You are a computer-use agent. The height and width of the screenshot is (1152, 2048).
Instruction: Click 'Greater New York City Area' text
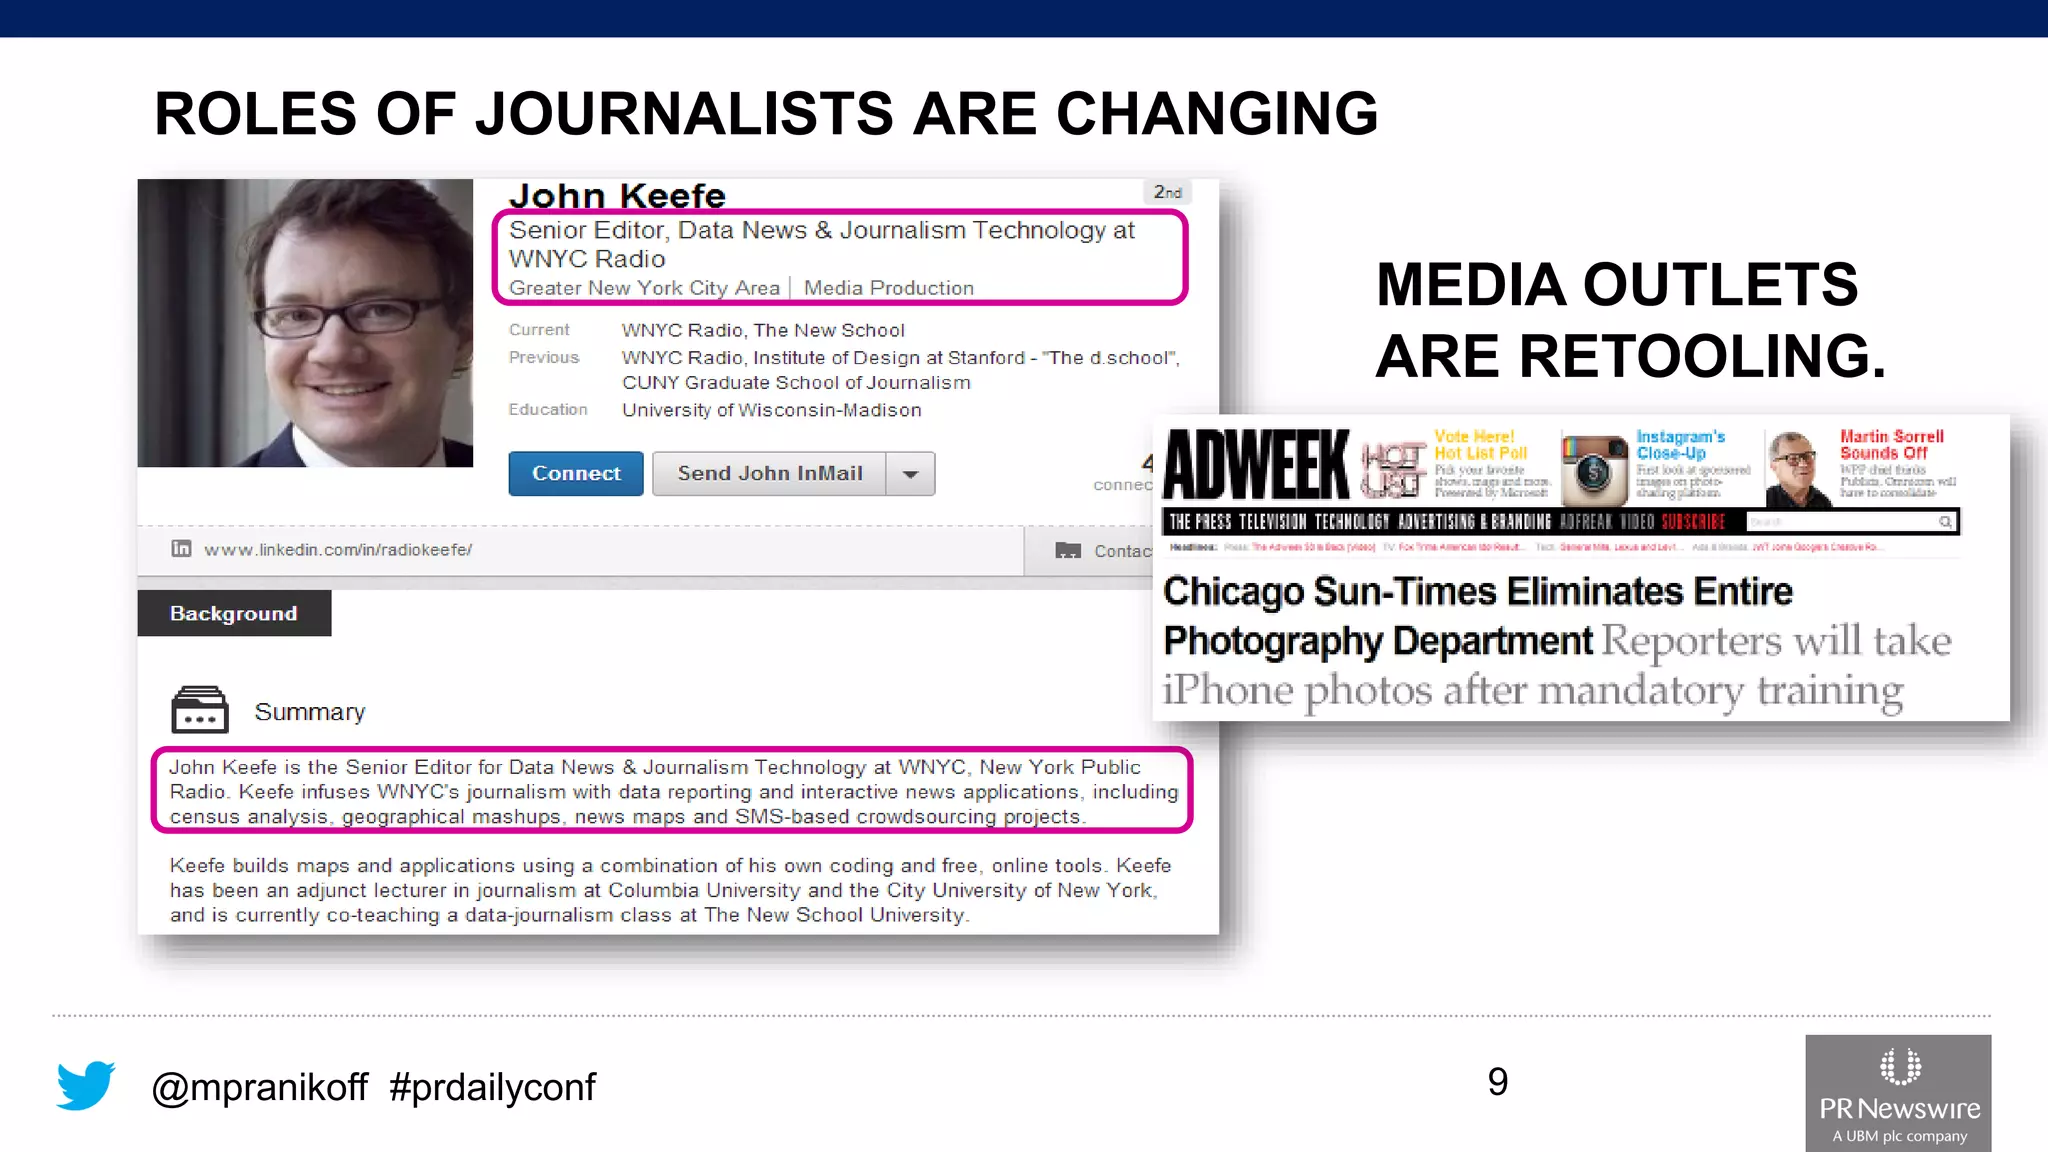tap(644, 288)
